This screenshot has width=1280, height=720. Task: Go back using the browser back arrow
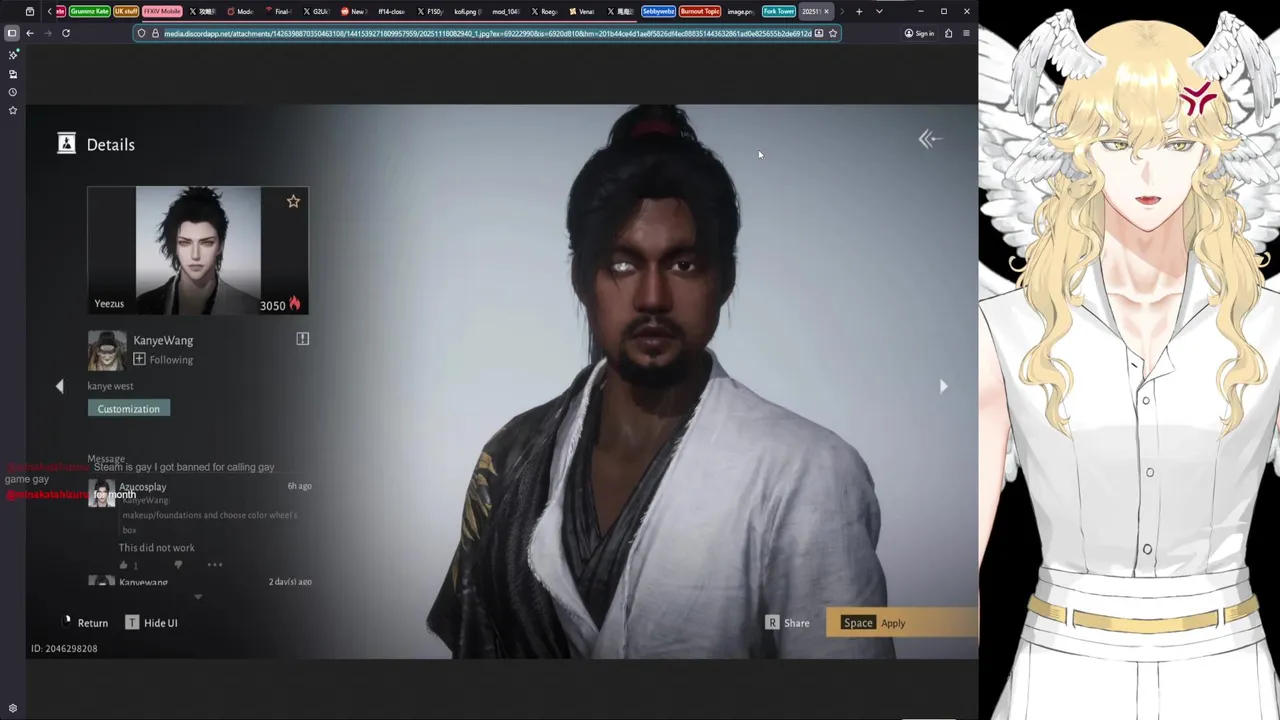(x=30, y=33)
